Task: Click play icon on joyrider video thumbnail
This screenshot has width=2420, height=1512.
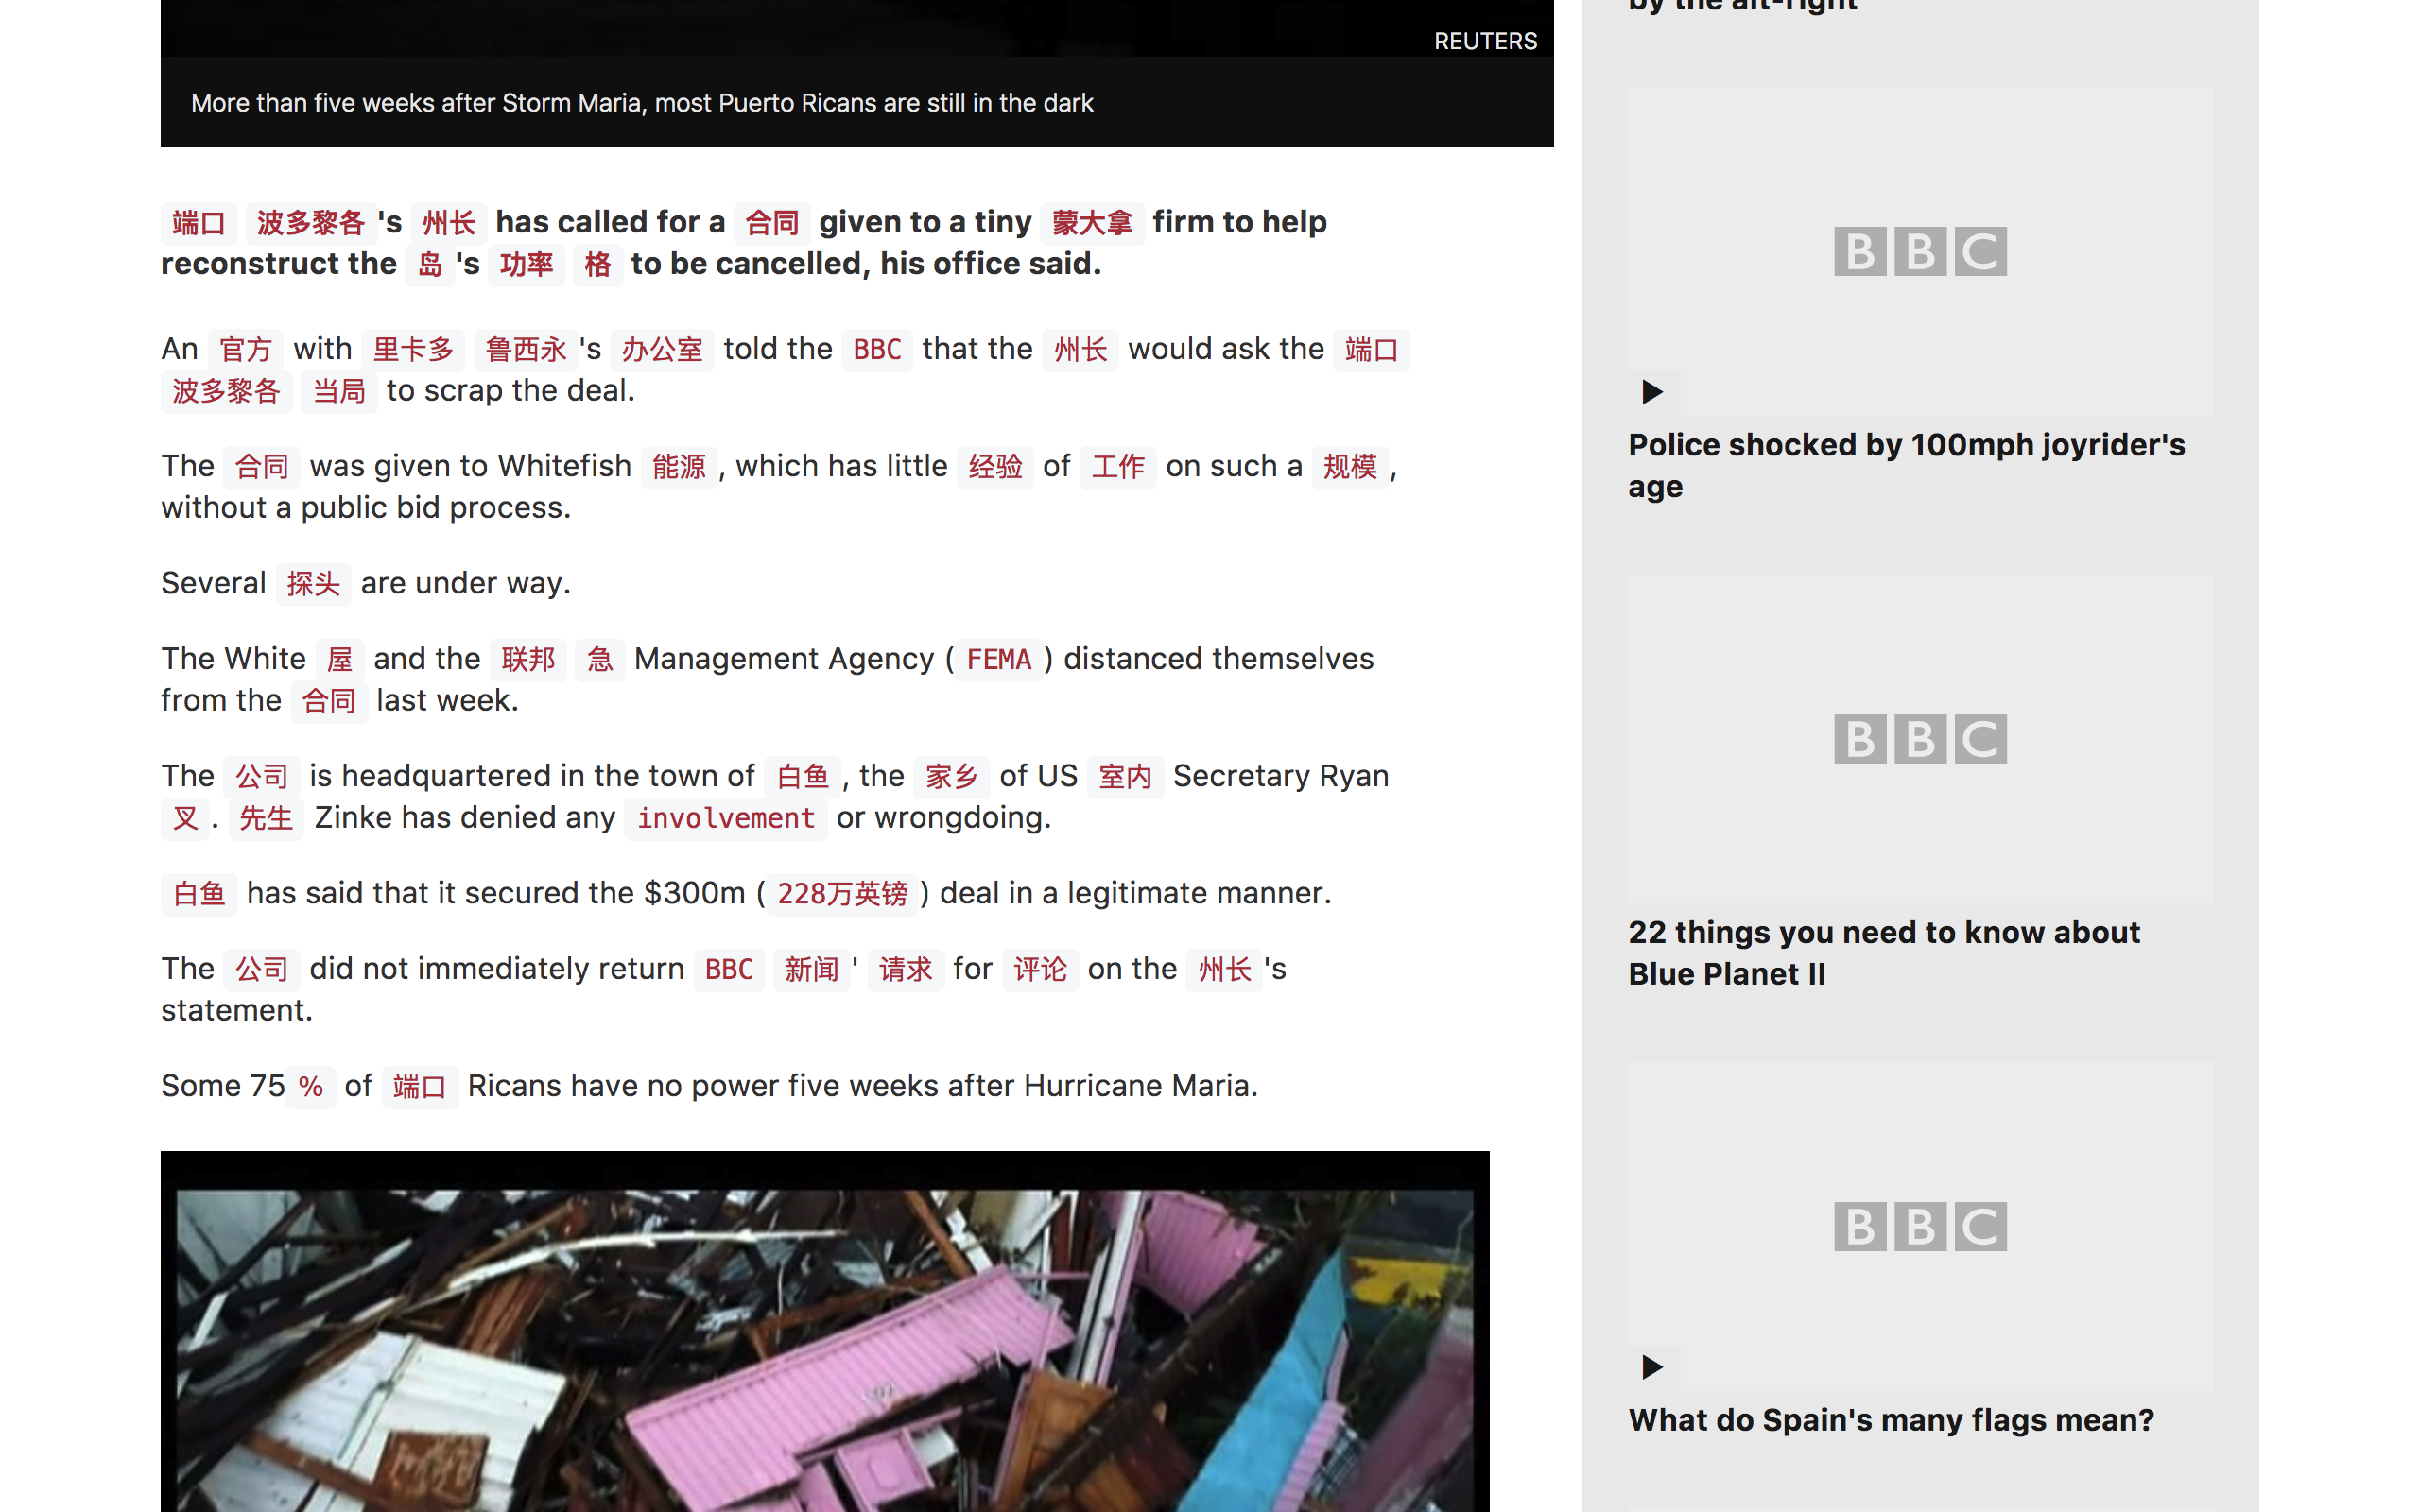Action: coord(1652,391)
